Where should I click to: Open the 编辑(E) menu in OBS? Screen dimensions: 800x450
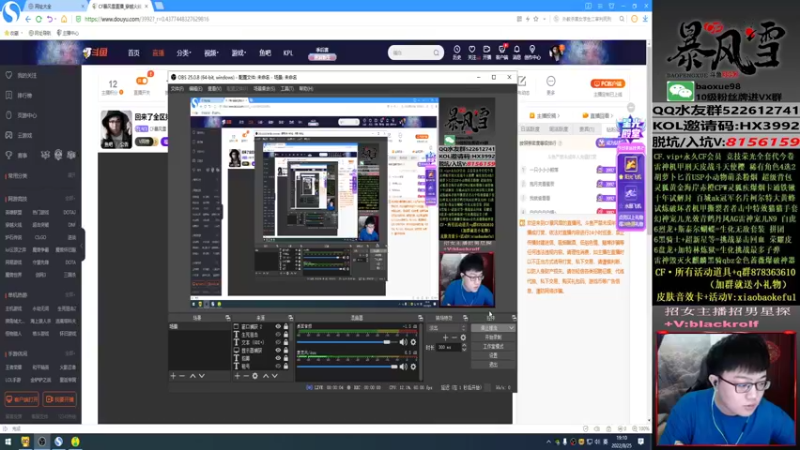pos(195,89)
